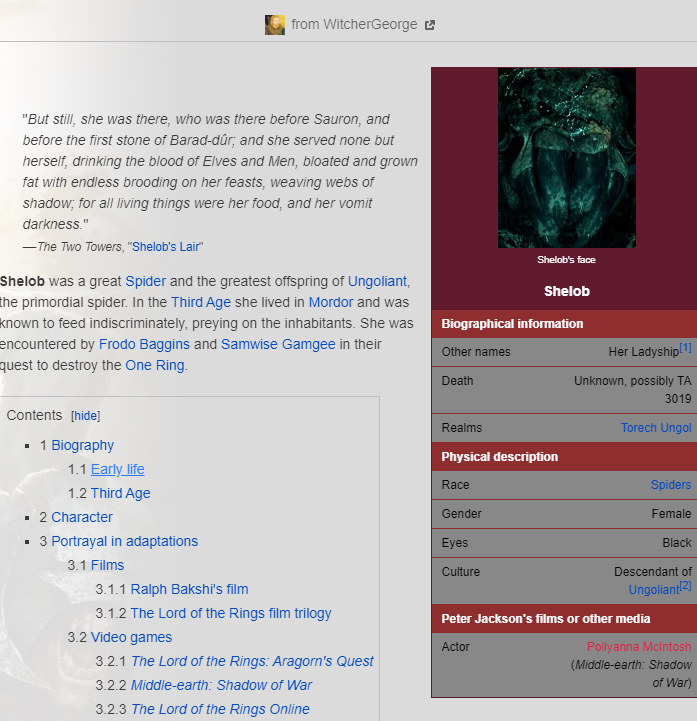
Task: Open reference [2] in Culture row
Action: (x=685, y=586)
